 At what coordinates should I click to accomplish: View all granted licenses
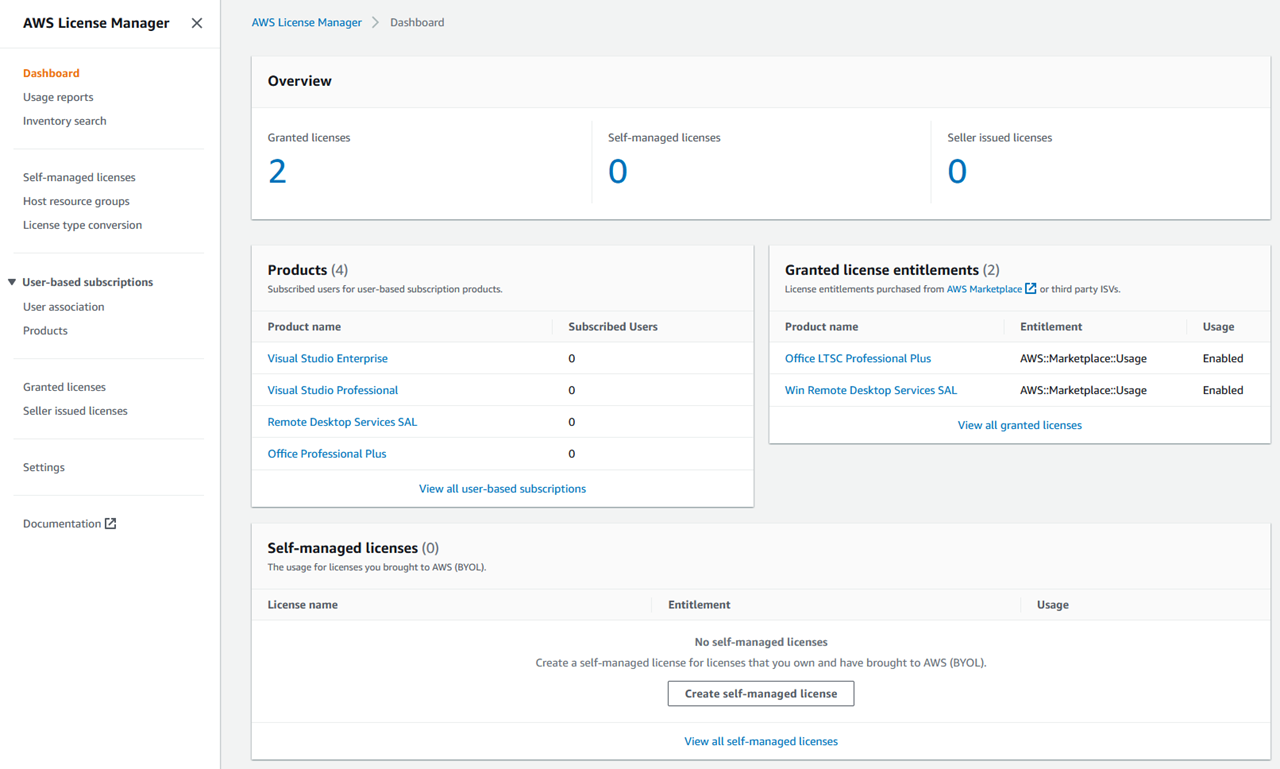coord(1019,424)
